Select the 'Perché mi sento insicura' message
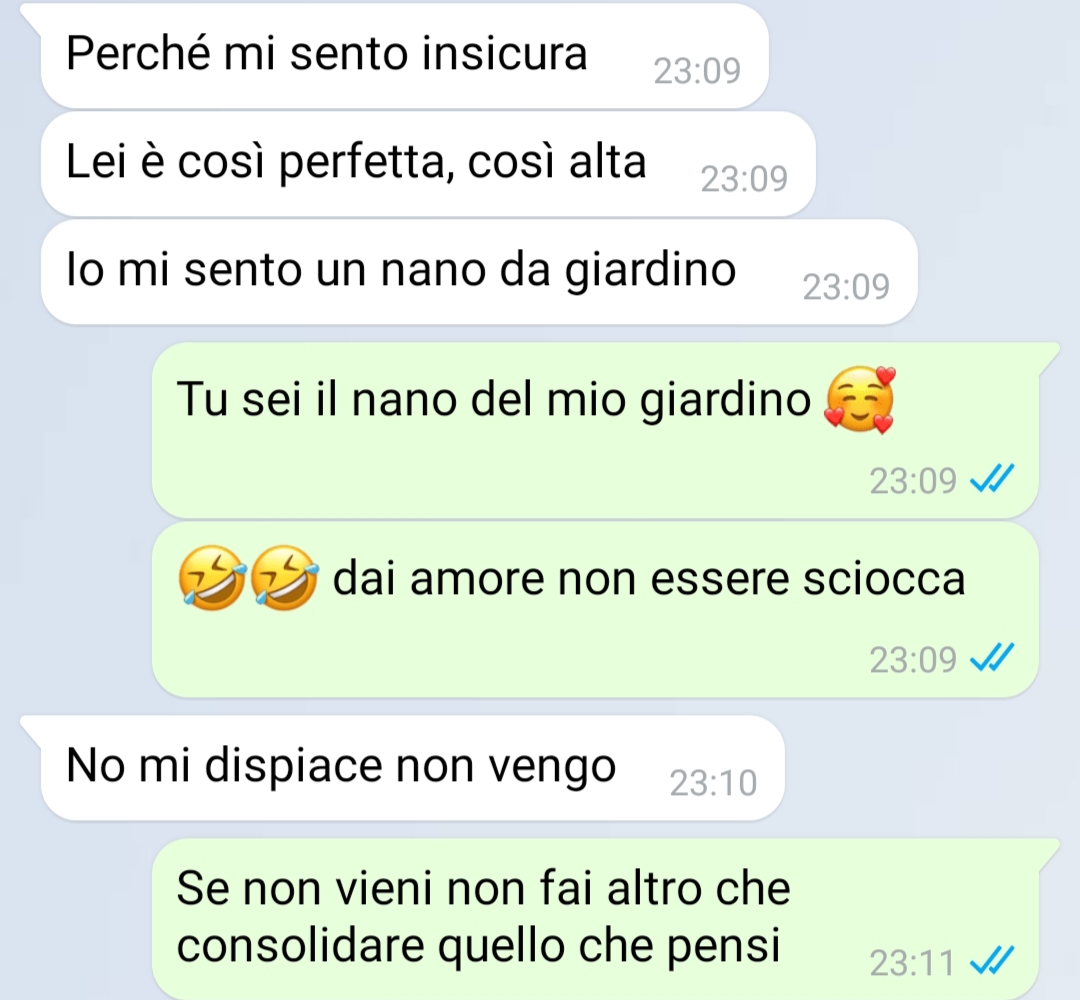The width and height of the screenshot is (1080, 1000). point(404,55)
